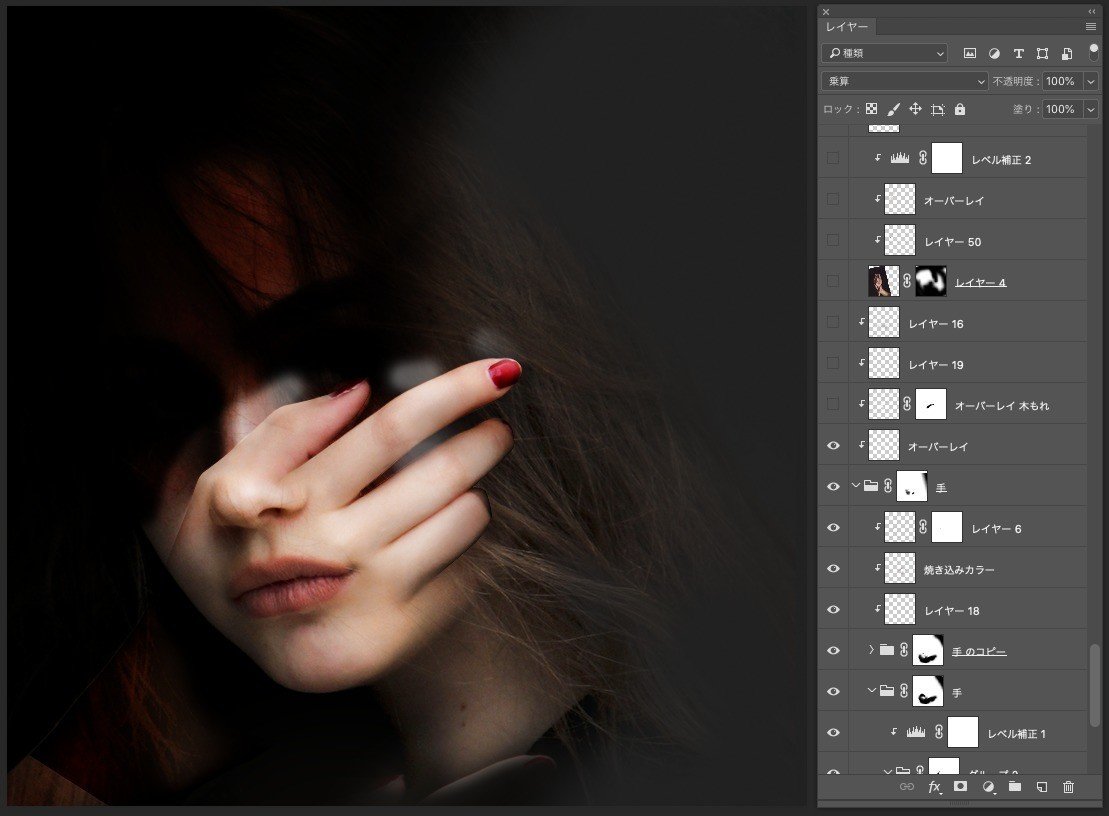Show the オーバーレイ 木もれ layer
The width and height of the screenshot is (1109, 816).
tap(833, 404)
